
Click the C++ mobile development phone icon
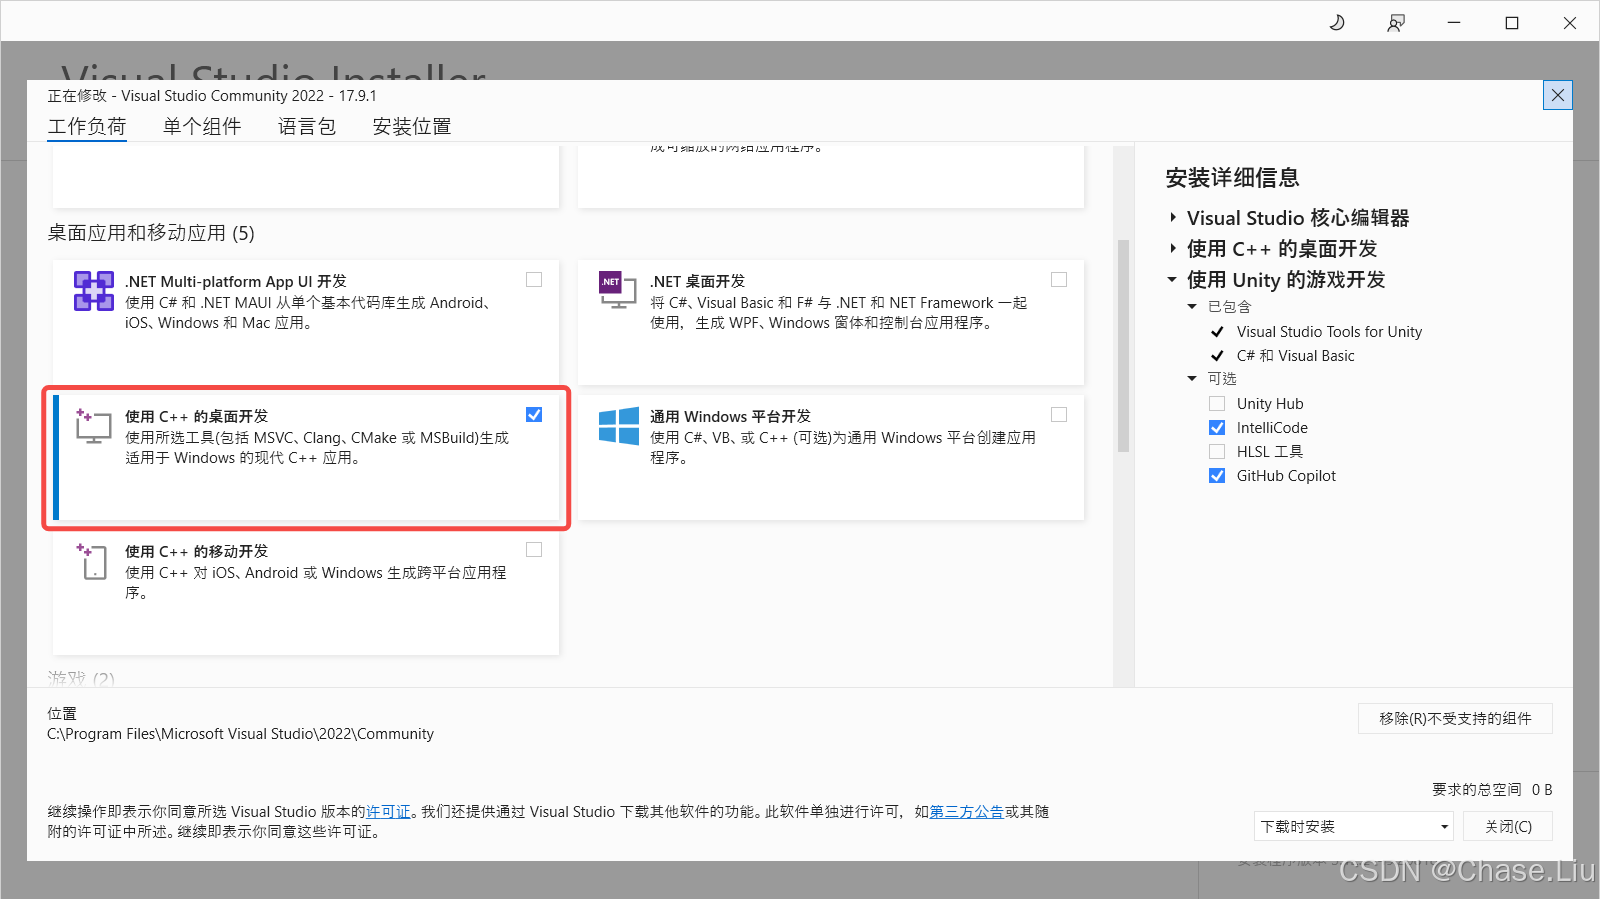tap(92, 561)
